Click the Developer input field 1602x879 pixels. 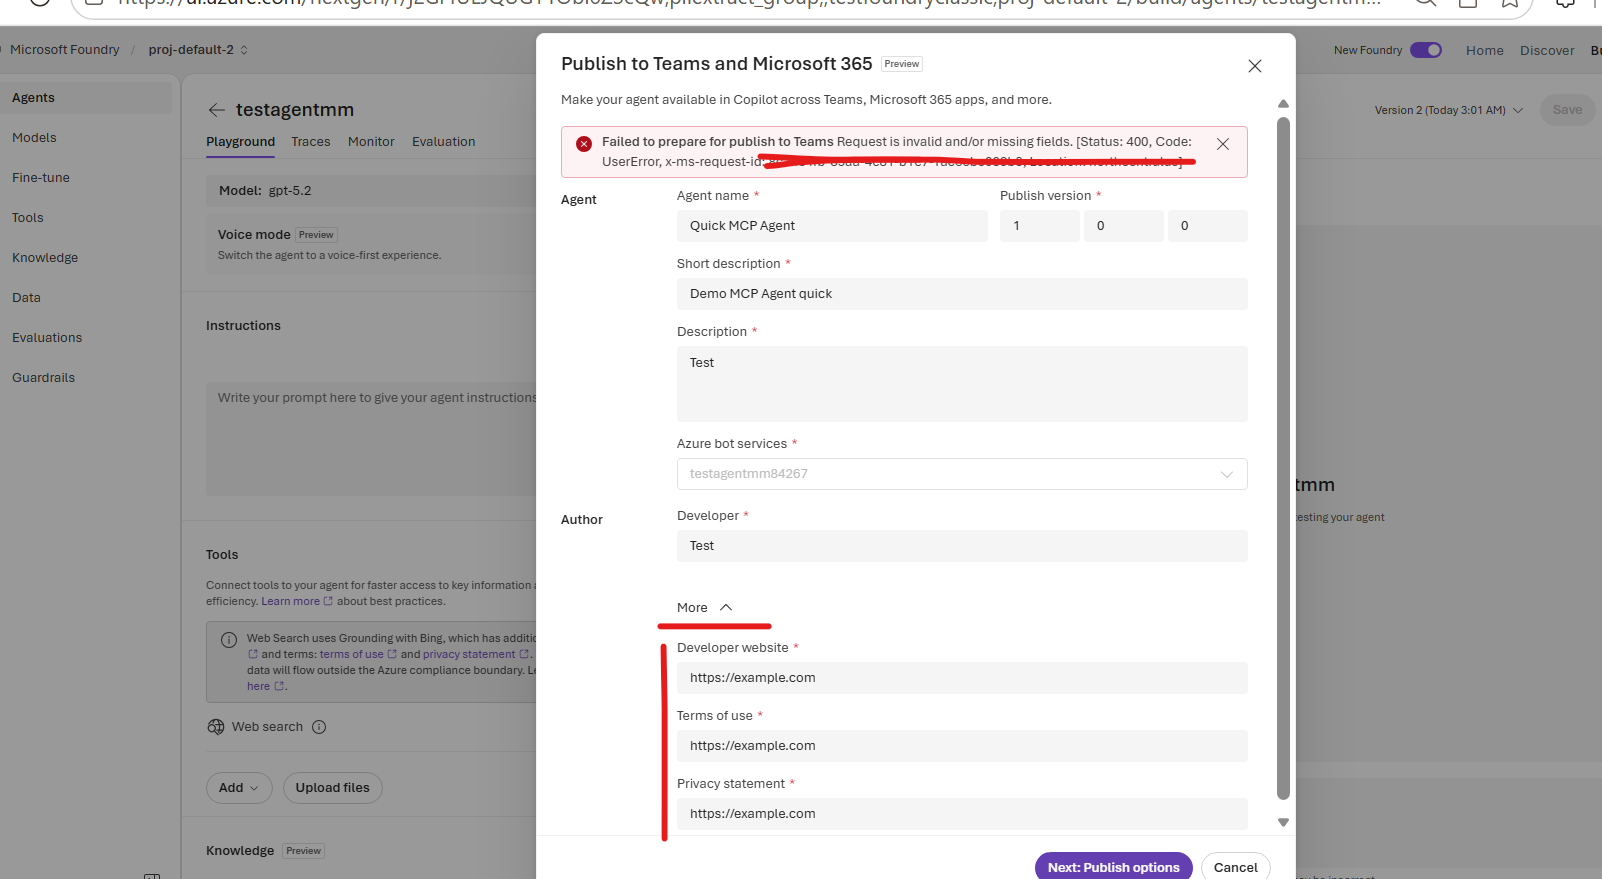click(962, 546)
